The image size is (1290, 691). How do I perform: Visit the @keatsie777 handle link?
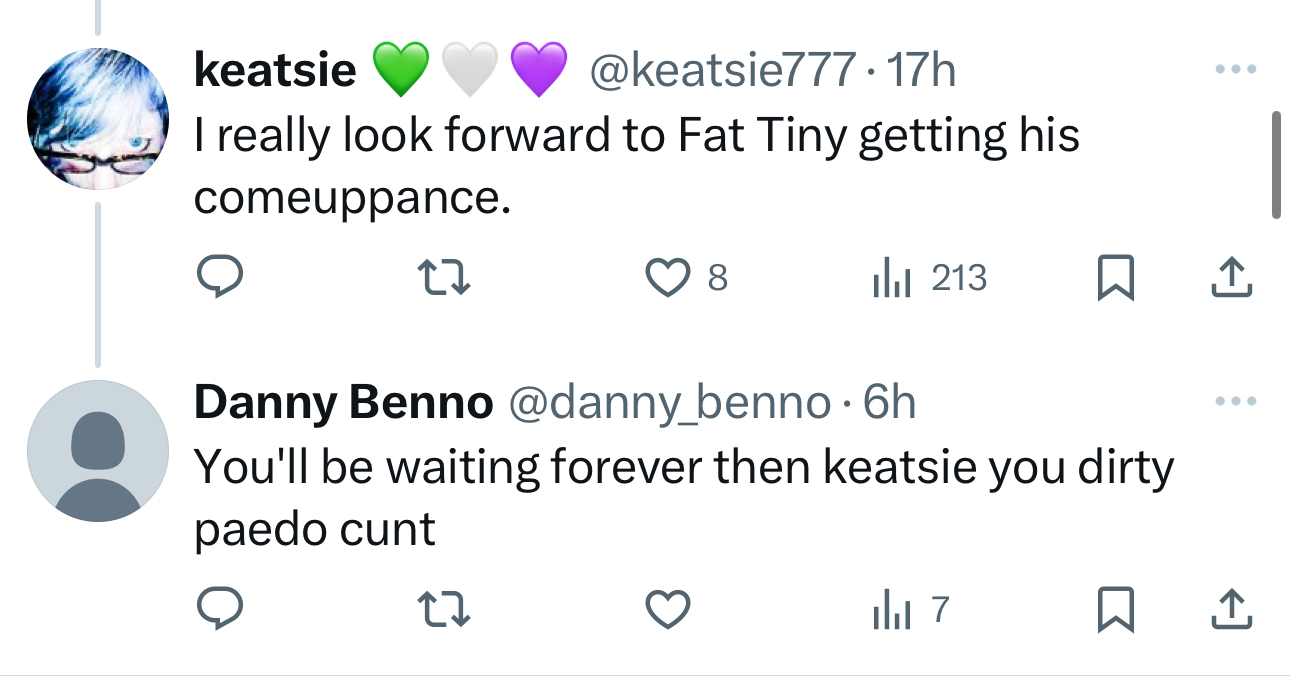(724, 71)
